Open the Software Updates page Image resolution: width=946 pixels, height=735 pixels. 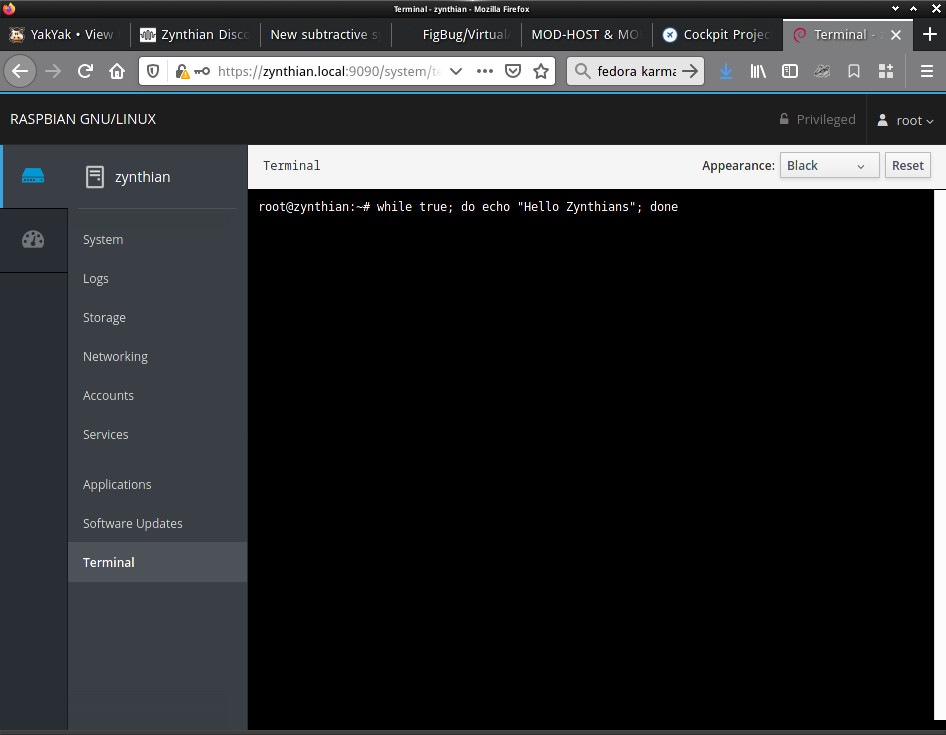click(x=157, y=523)
